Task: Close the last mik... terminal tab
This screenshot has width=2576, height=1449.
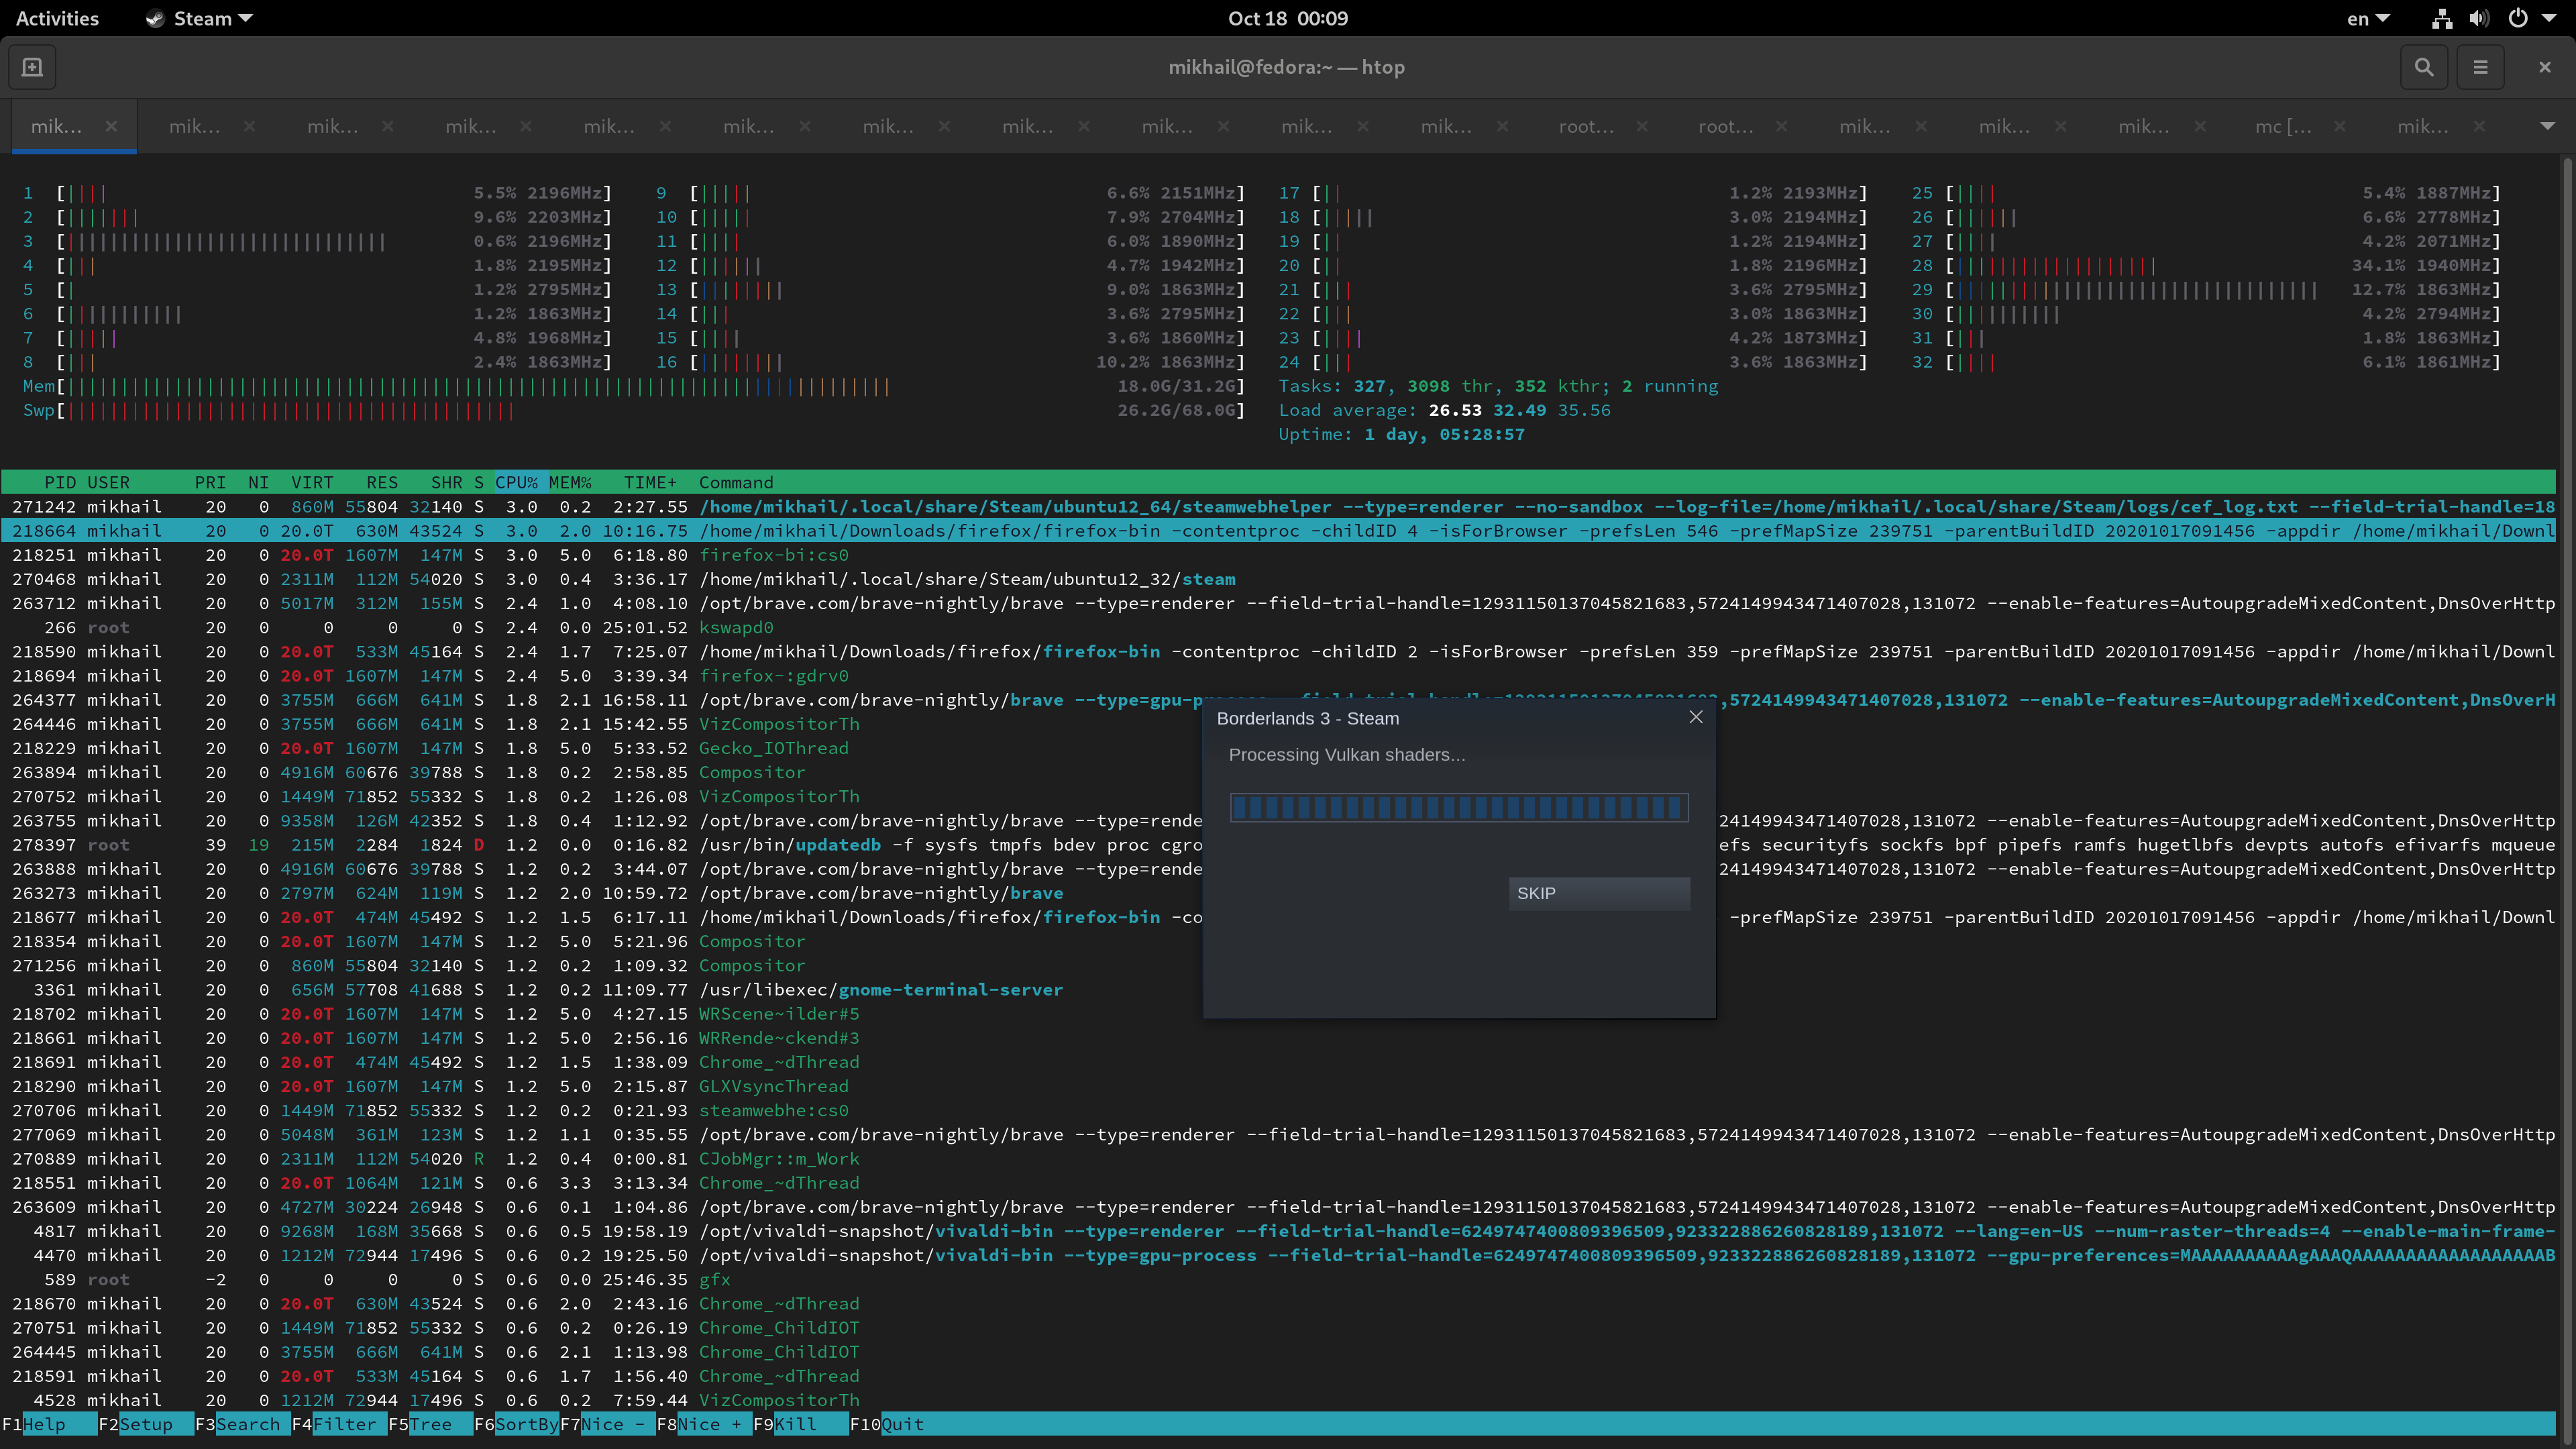Action: 2479,126
